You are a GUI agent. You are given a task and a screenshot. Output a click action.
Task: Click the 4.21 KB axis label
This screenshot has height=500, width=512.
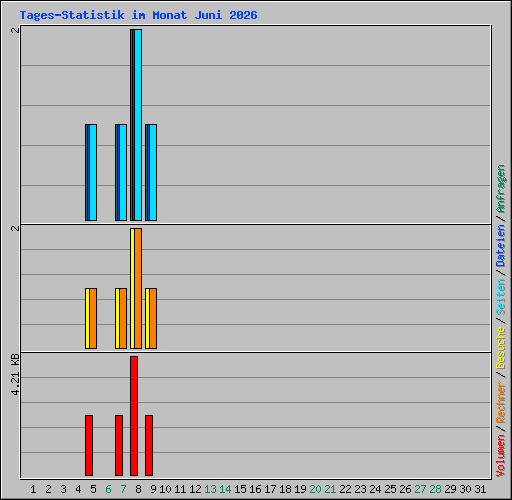point(15,375)
